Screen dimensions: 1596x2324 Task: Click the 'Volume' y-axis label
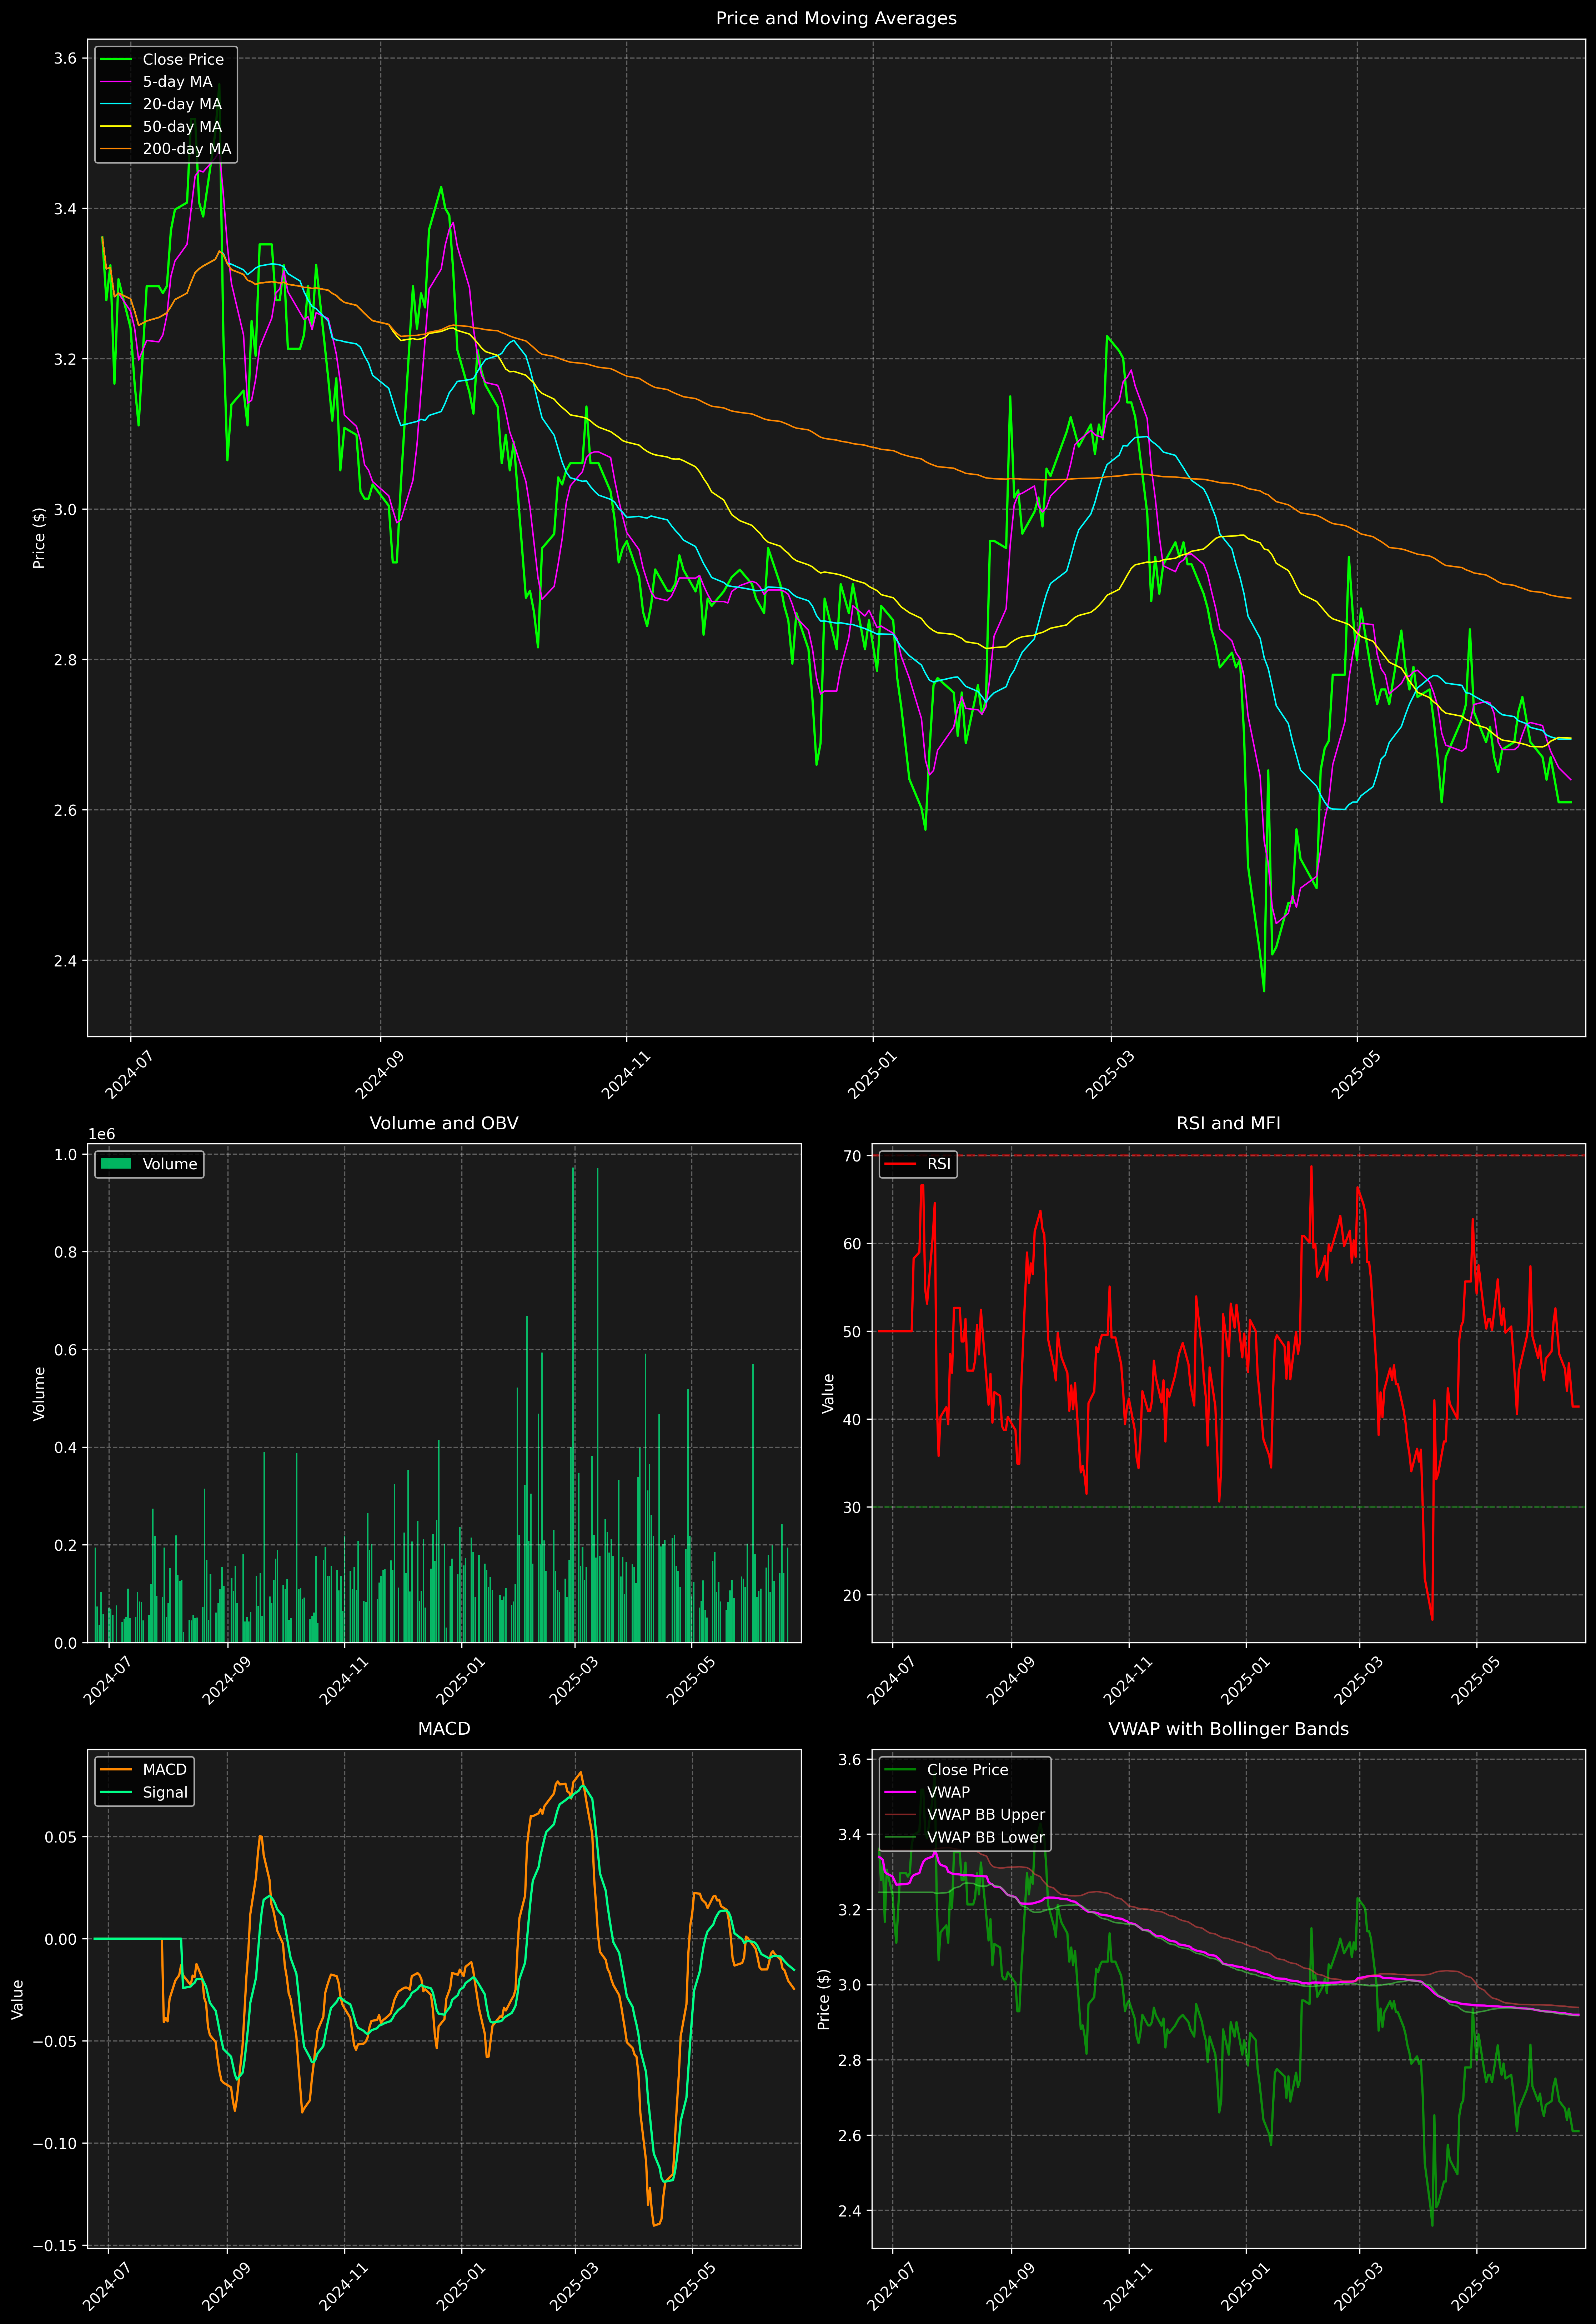pyautogui.click(x=39, y=1394)
